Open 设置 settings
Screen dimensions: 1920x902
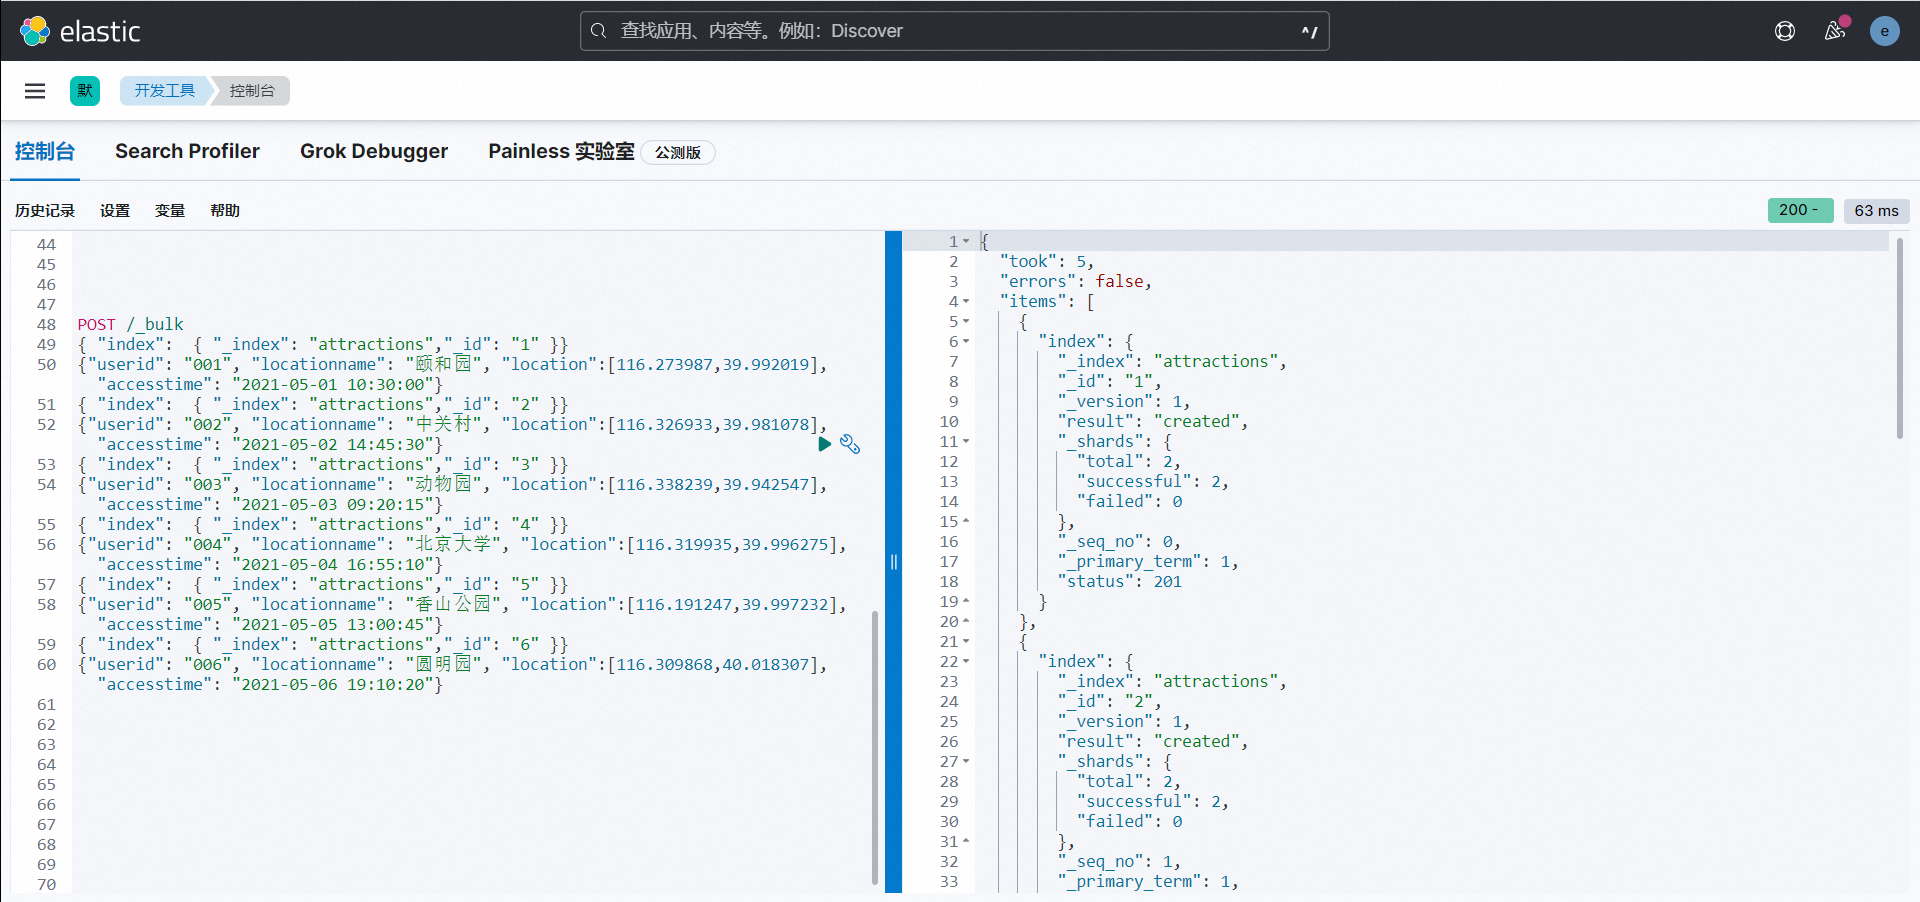115,211
